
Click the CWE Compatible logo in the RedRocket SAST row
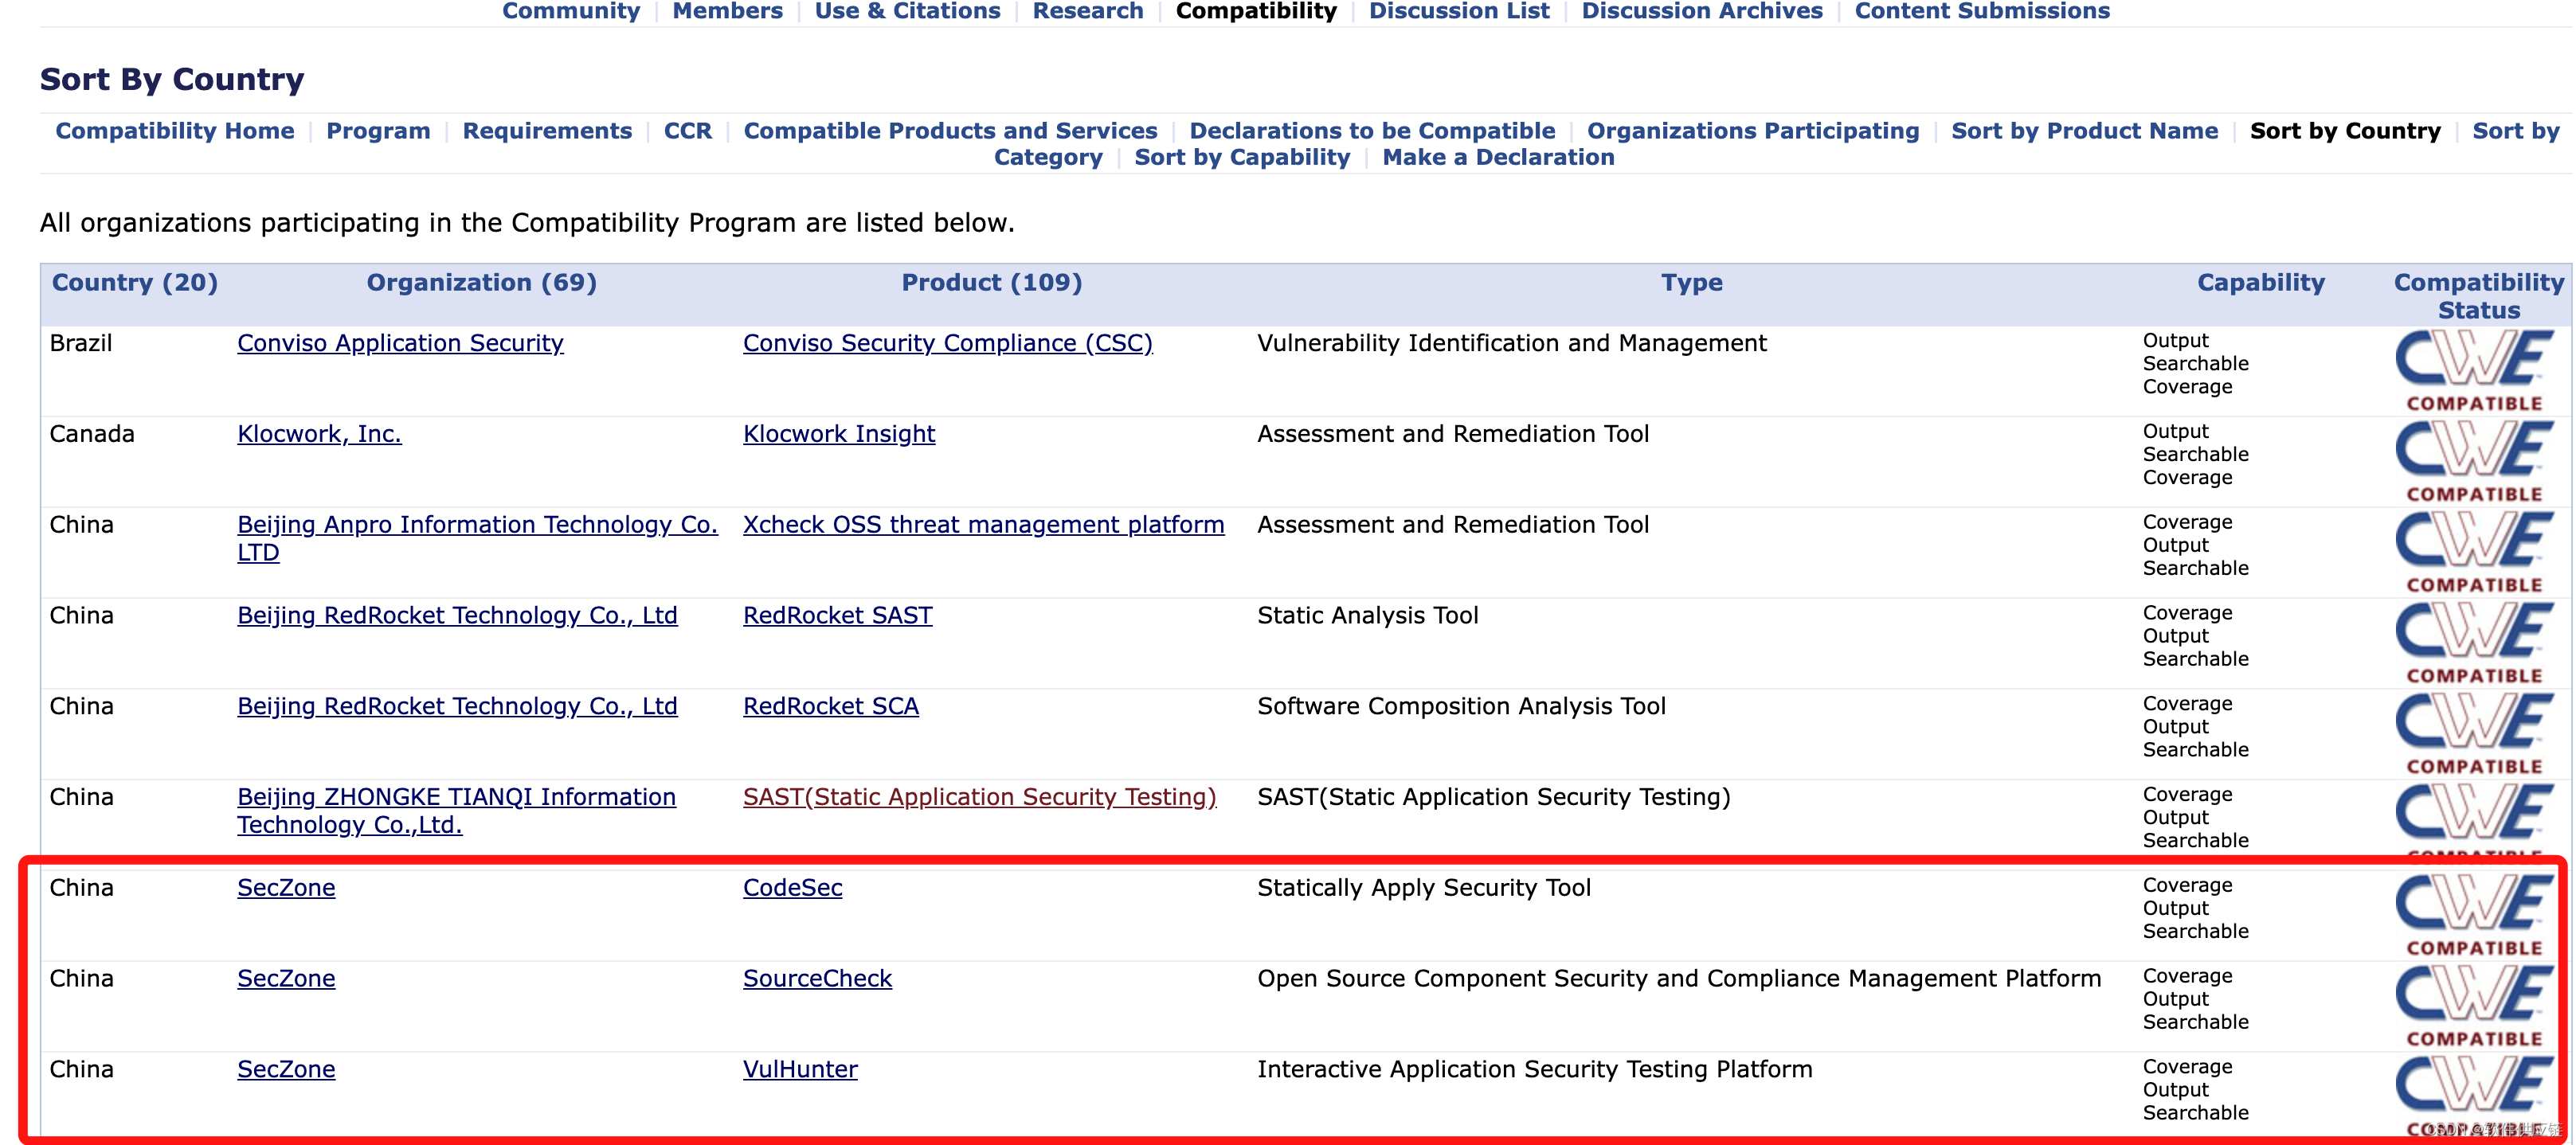(x=2474, y=644)
